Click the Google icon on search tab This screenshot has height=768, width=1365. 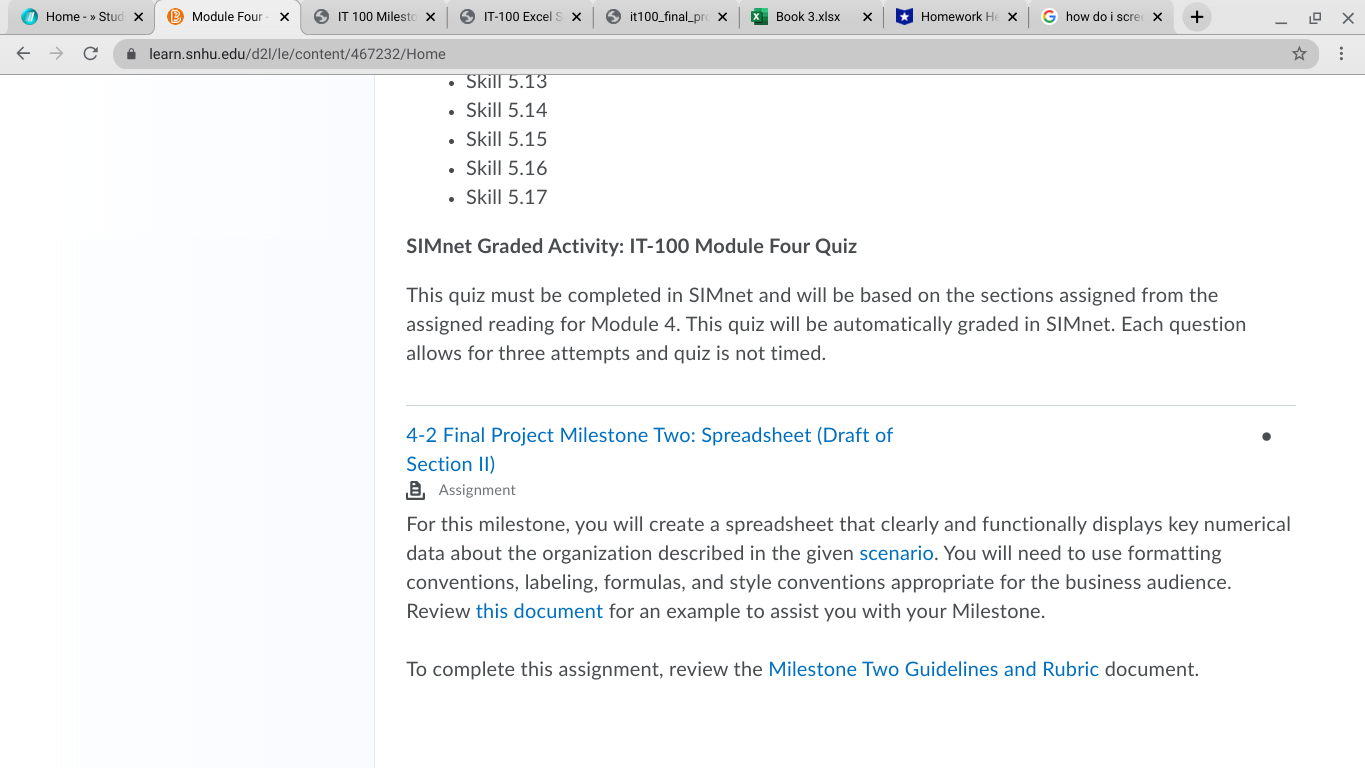(1049, 16)
